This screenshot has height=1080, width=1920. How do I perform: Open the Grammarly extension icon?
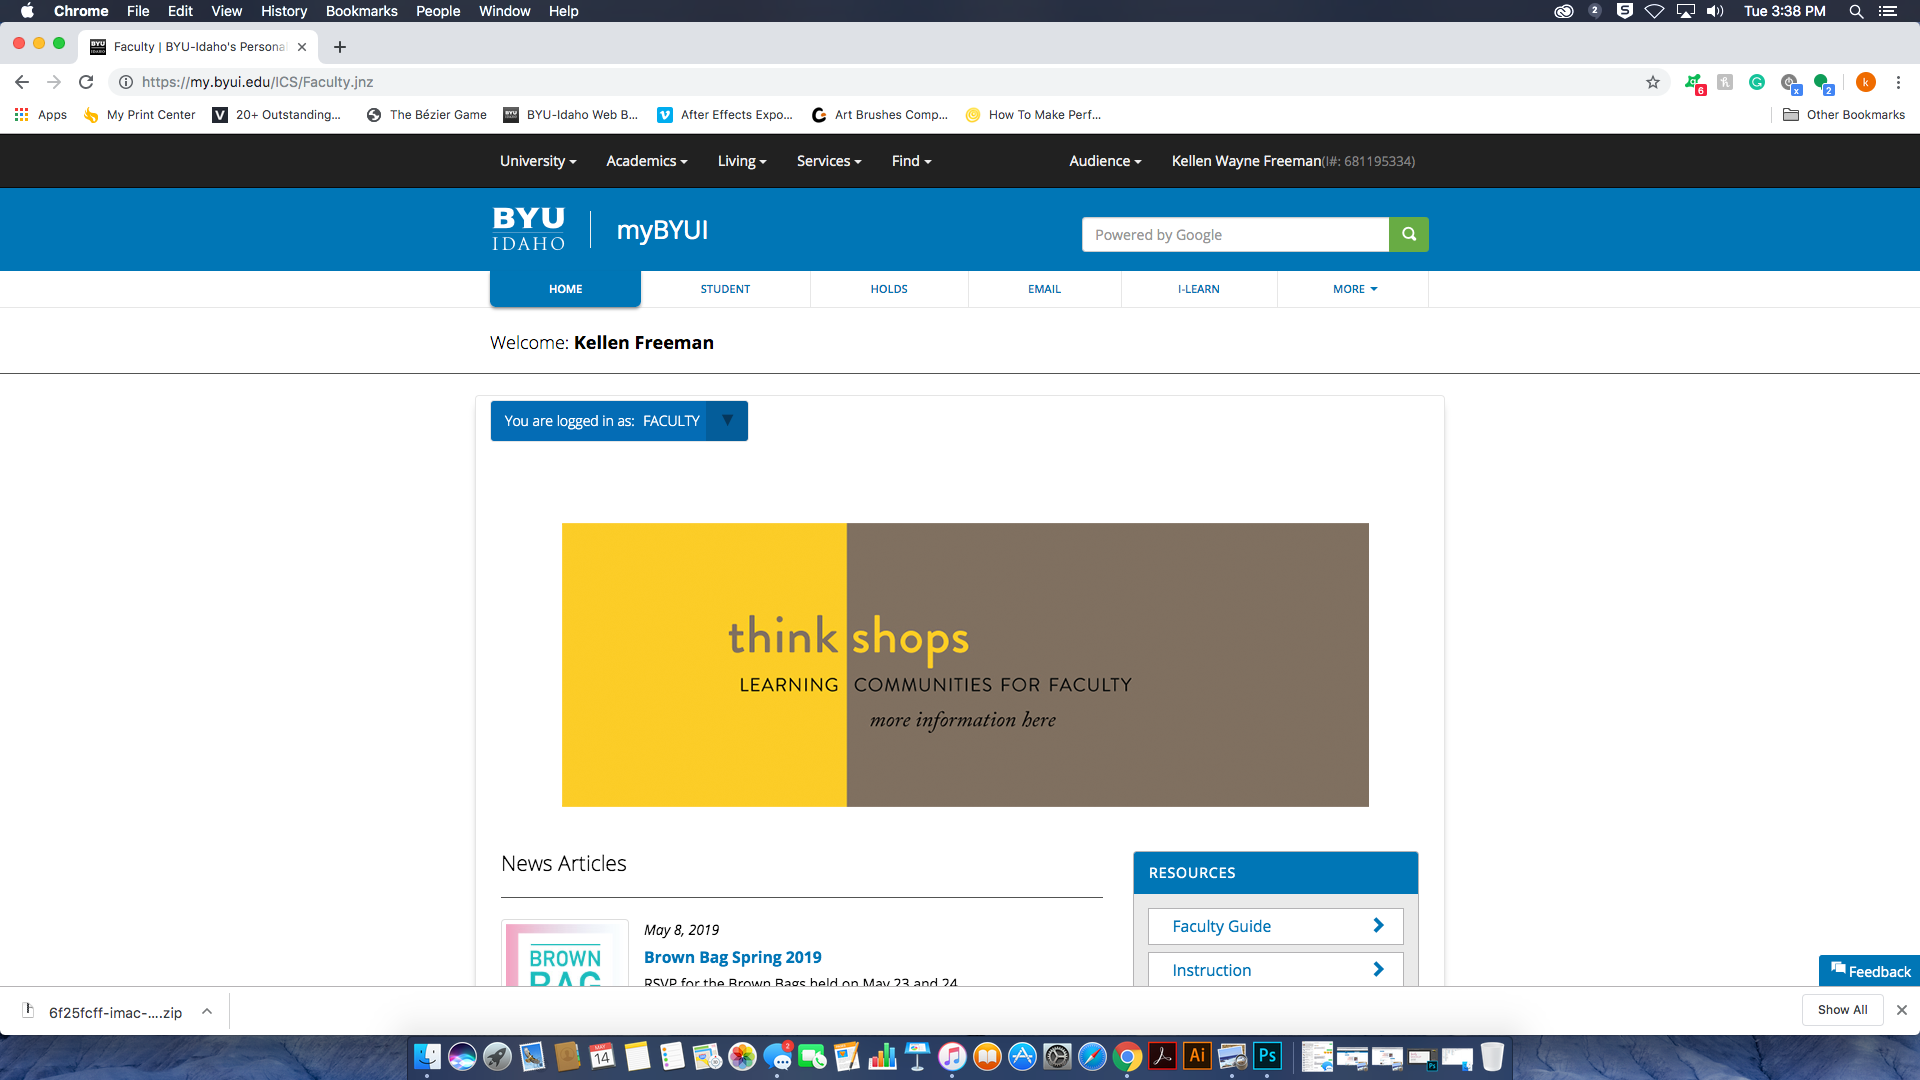click(1757, 82)
